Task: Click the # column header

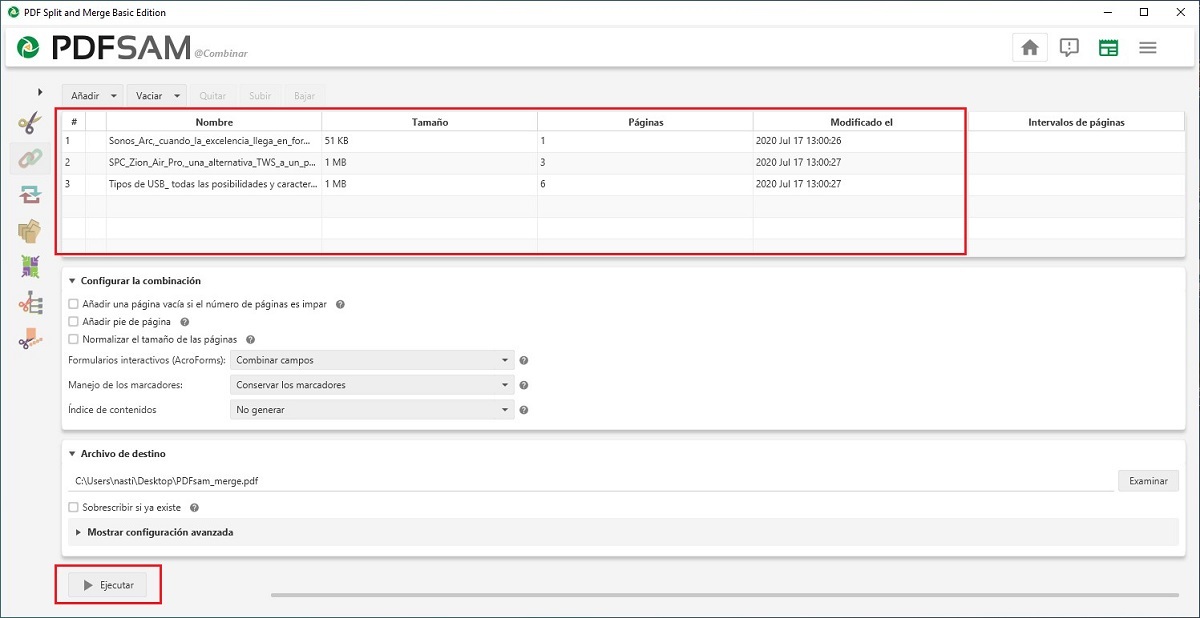Action: pyautogui.click(x=74, y=122)
